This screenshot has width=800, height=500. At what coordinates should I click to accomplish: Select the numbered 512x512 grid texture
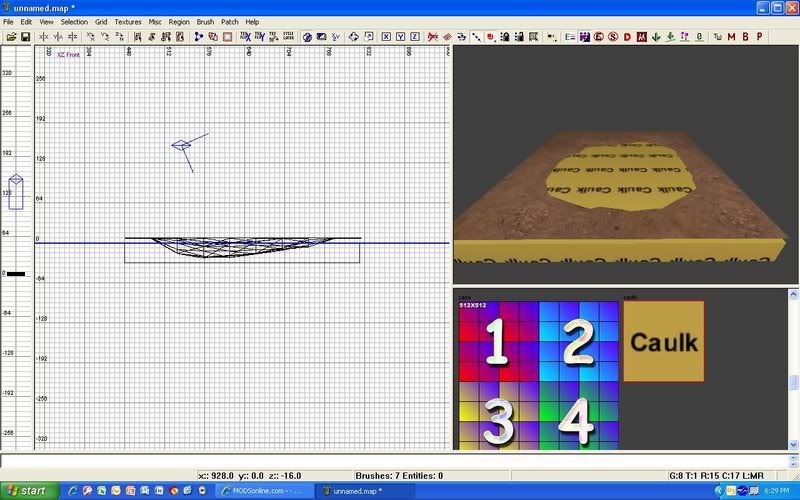(x=535, y=375)
